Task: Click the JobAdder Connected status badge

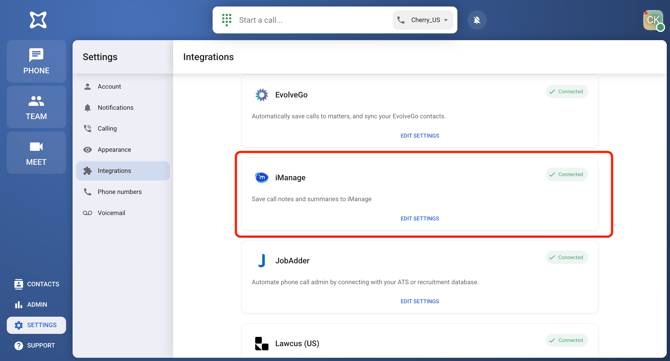Action: click(x=567, y=257)
